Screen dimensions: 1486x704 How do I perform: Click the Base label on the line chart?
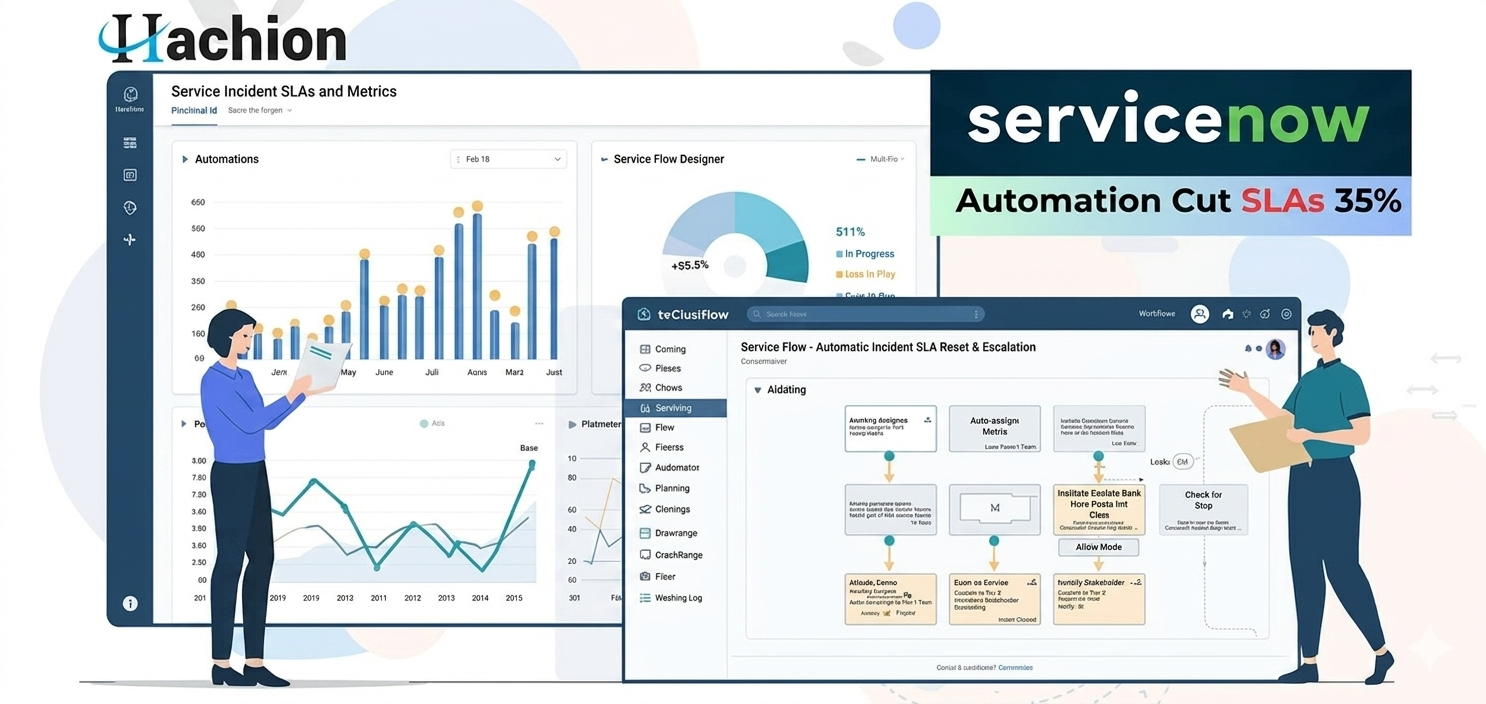coord(529,448)
